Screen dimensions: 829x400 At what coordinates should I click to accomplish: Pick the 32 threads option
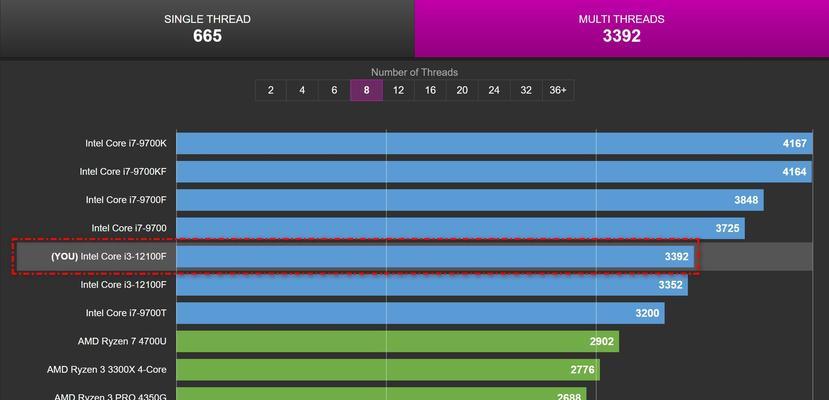tap(526, 90)
